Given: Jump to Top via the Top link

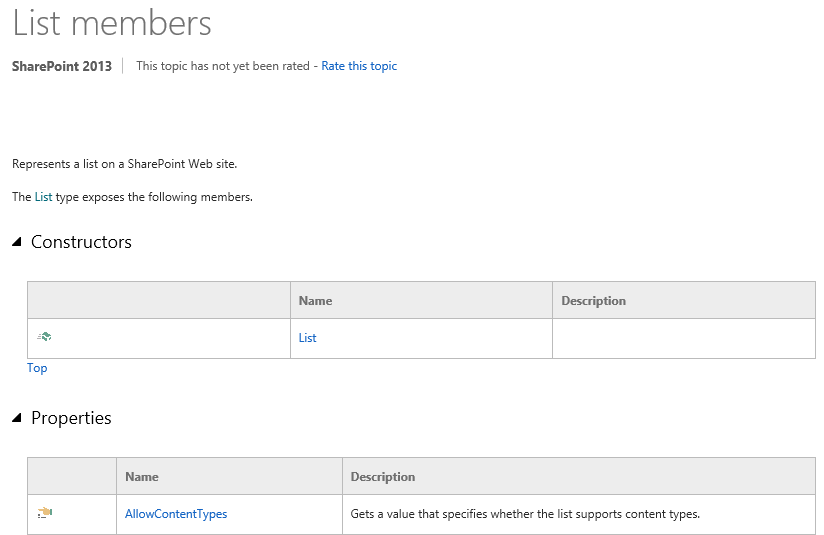Looking at the screenshot, I should tap(37, 368).
